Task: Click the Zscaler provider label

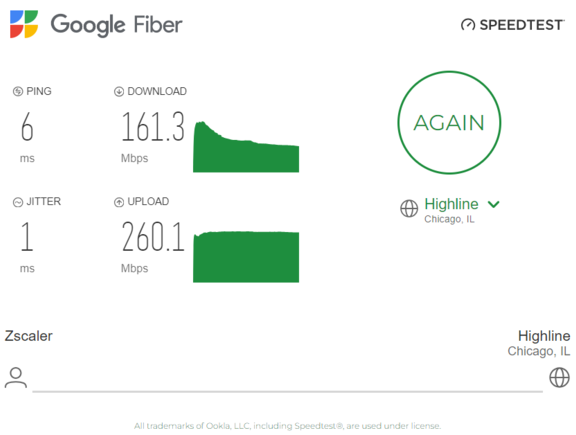Action: click(x=28, y=336)
